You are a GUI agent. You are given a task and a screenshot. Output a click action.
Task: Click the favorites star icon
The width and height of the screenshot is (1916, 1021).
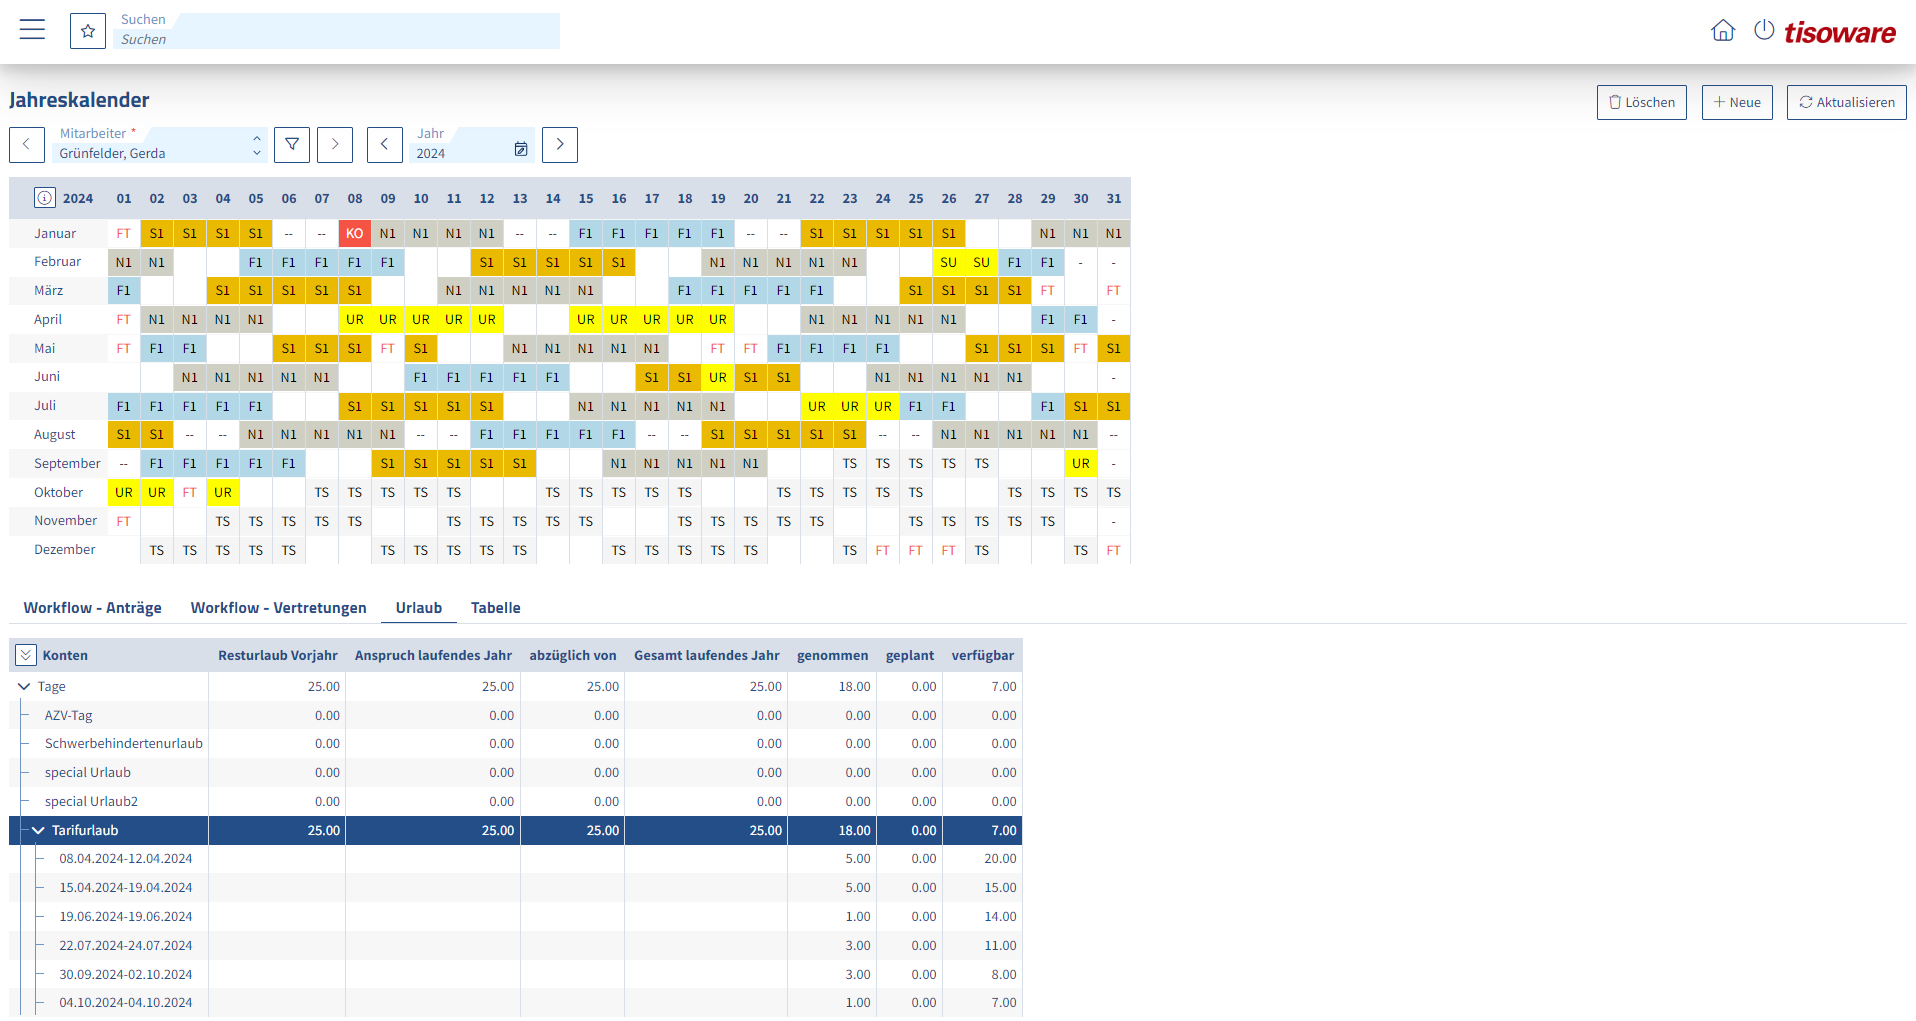click(x=88, y=31)
